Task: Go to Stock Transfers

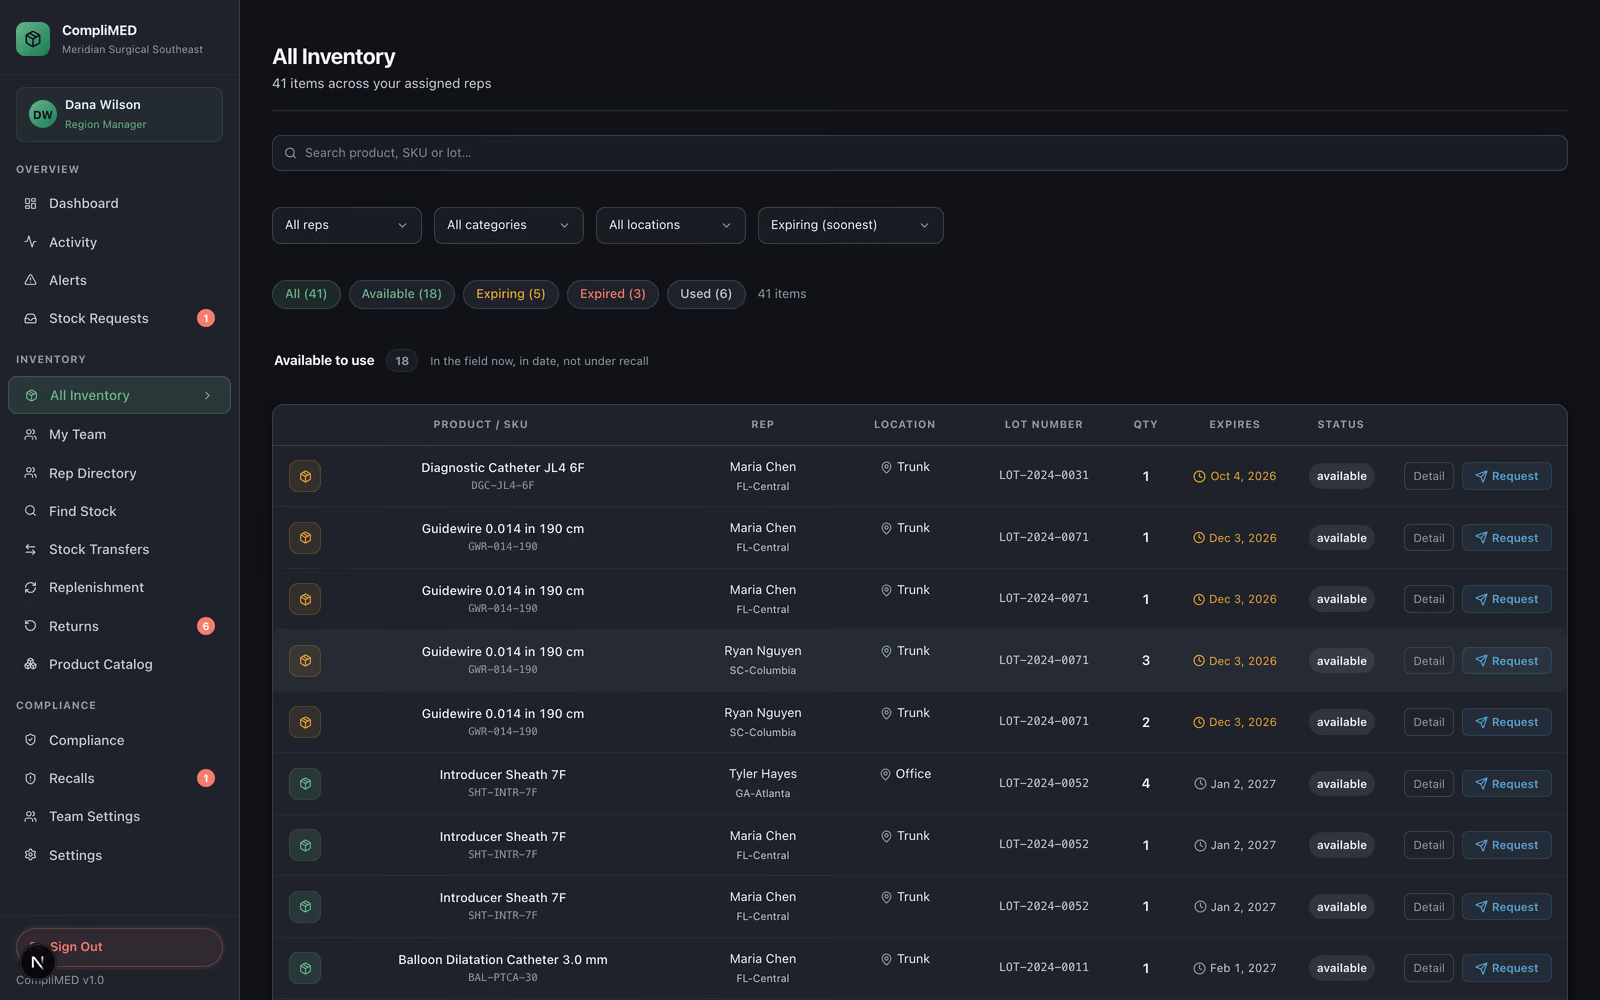Action: point(119,549)
